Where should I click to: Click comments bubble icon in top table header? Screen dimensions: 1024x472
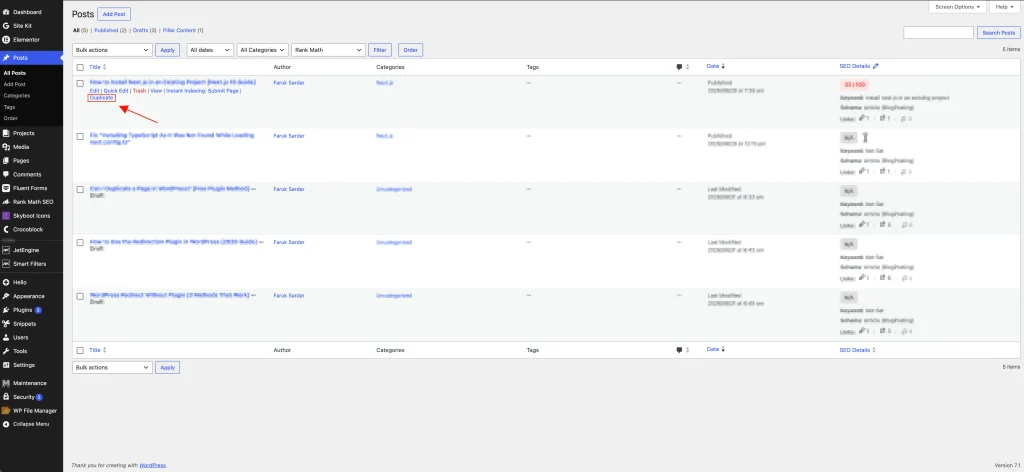[679, 67]
